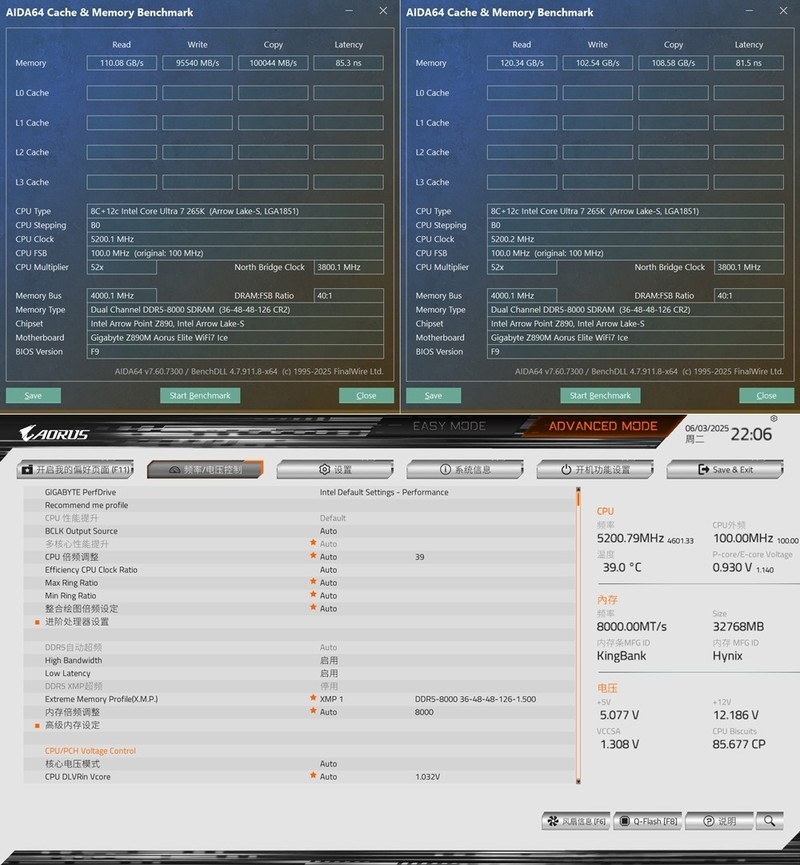The height and width of the screenshot is (865, 800).
Task: Select ADVANCED MODE
Action: (x=602, y=426)
